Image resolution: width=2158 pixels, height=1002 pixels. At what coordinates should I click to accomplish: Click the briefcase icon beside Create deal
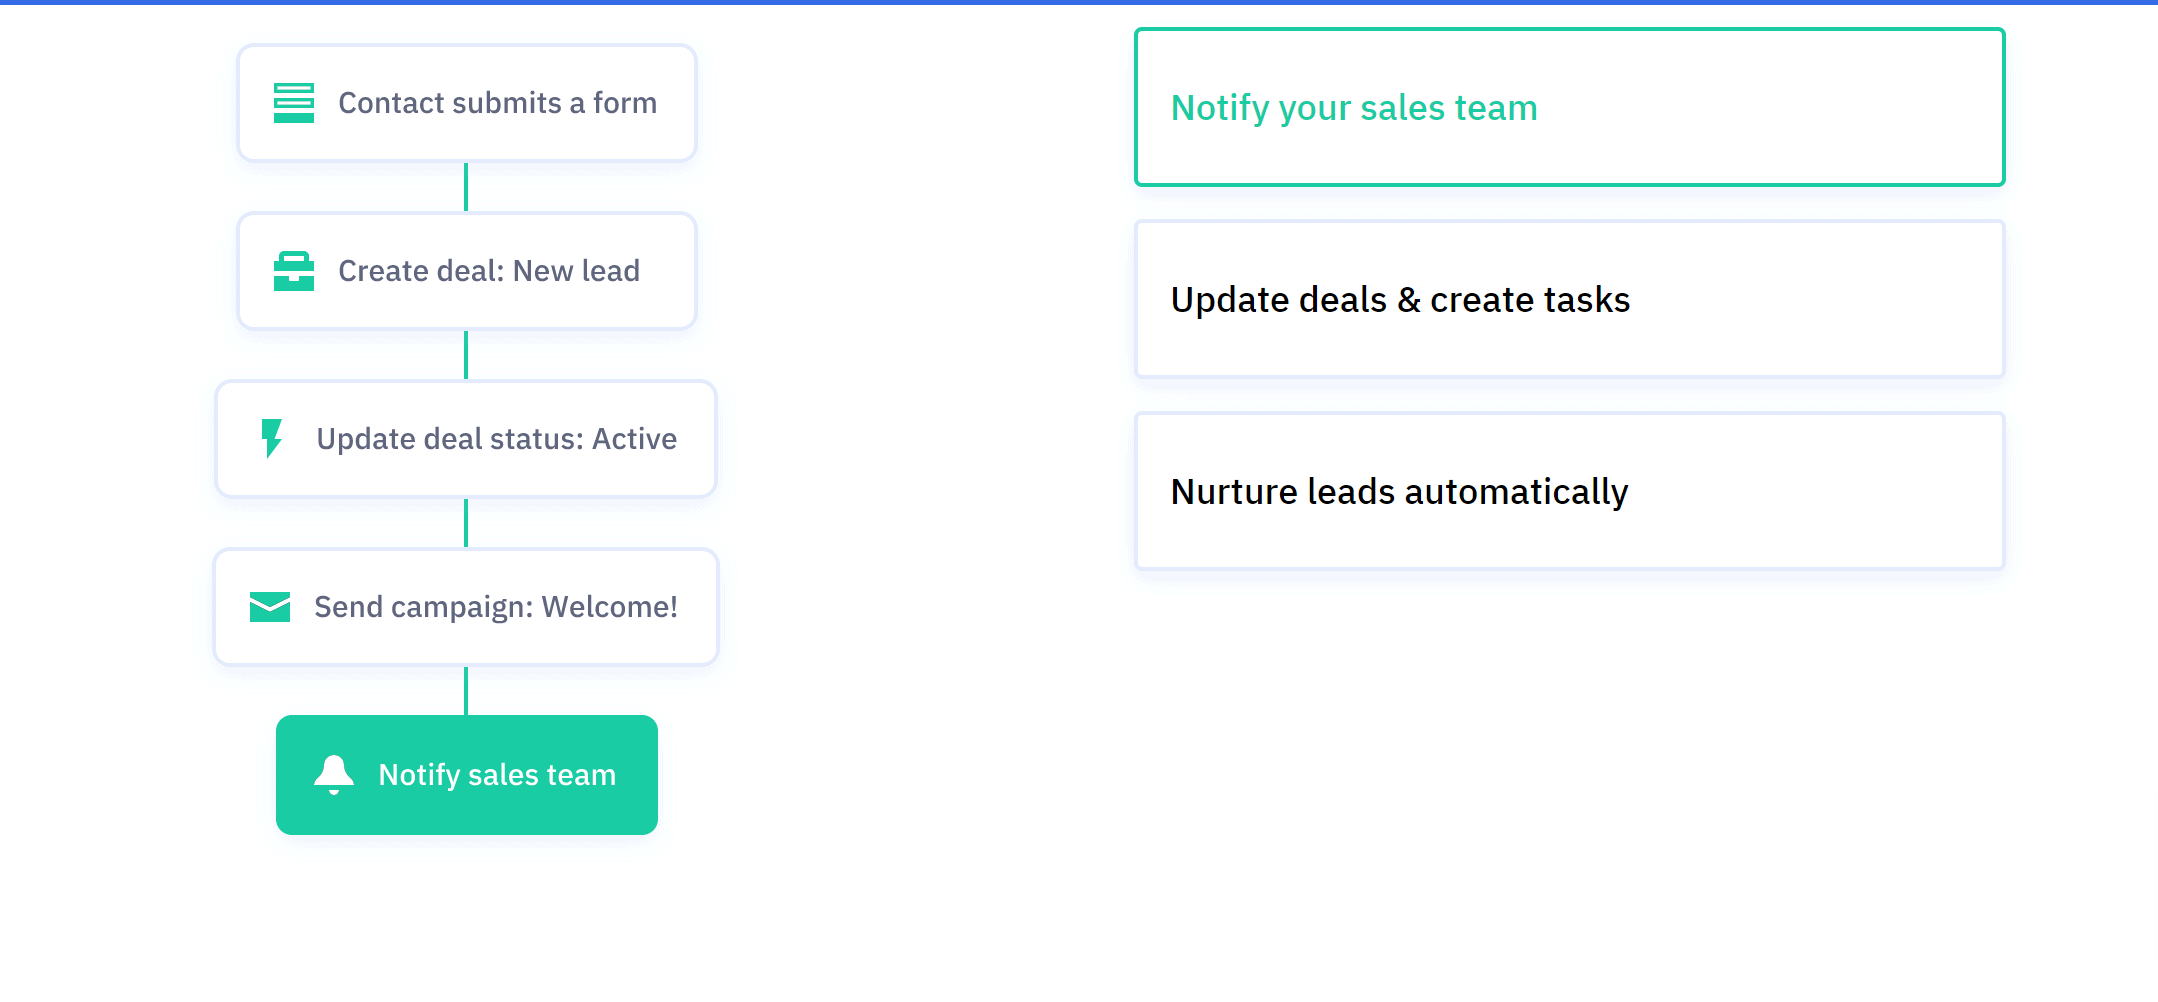294,271
